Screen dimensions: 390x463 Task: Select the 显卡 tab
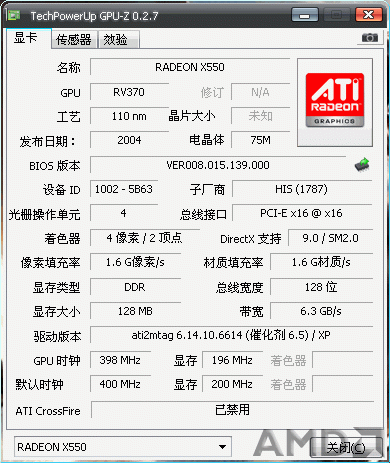[x=28, y=38]
